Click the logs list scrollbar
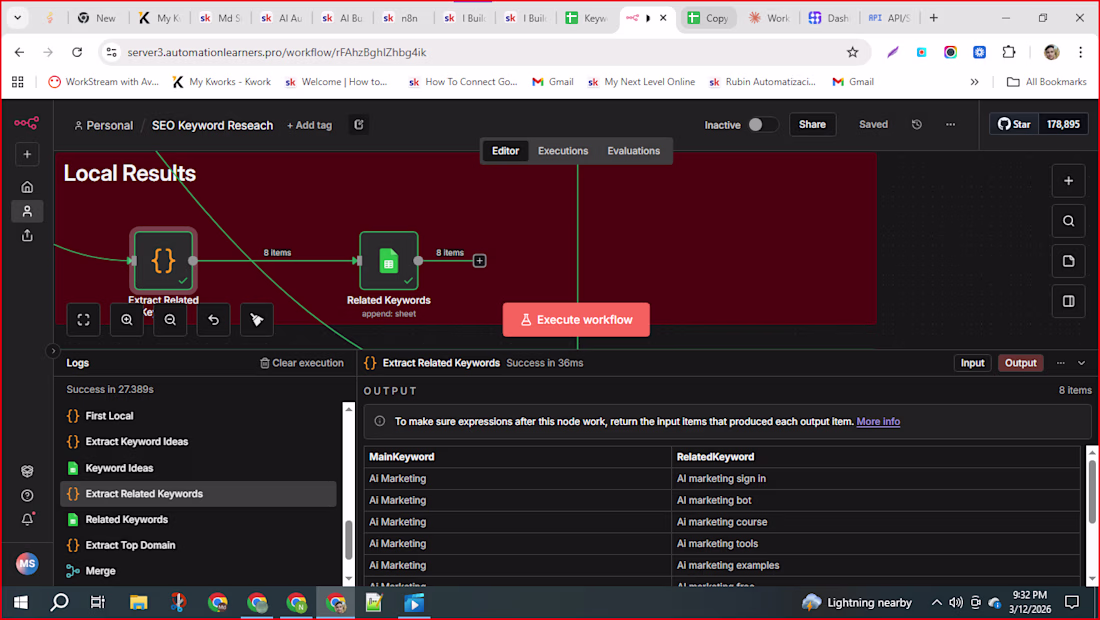Screen dimensions: 1100x620 (x=349, y=539)
